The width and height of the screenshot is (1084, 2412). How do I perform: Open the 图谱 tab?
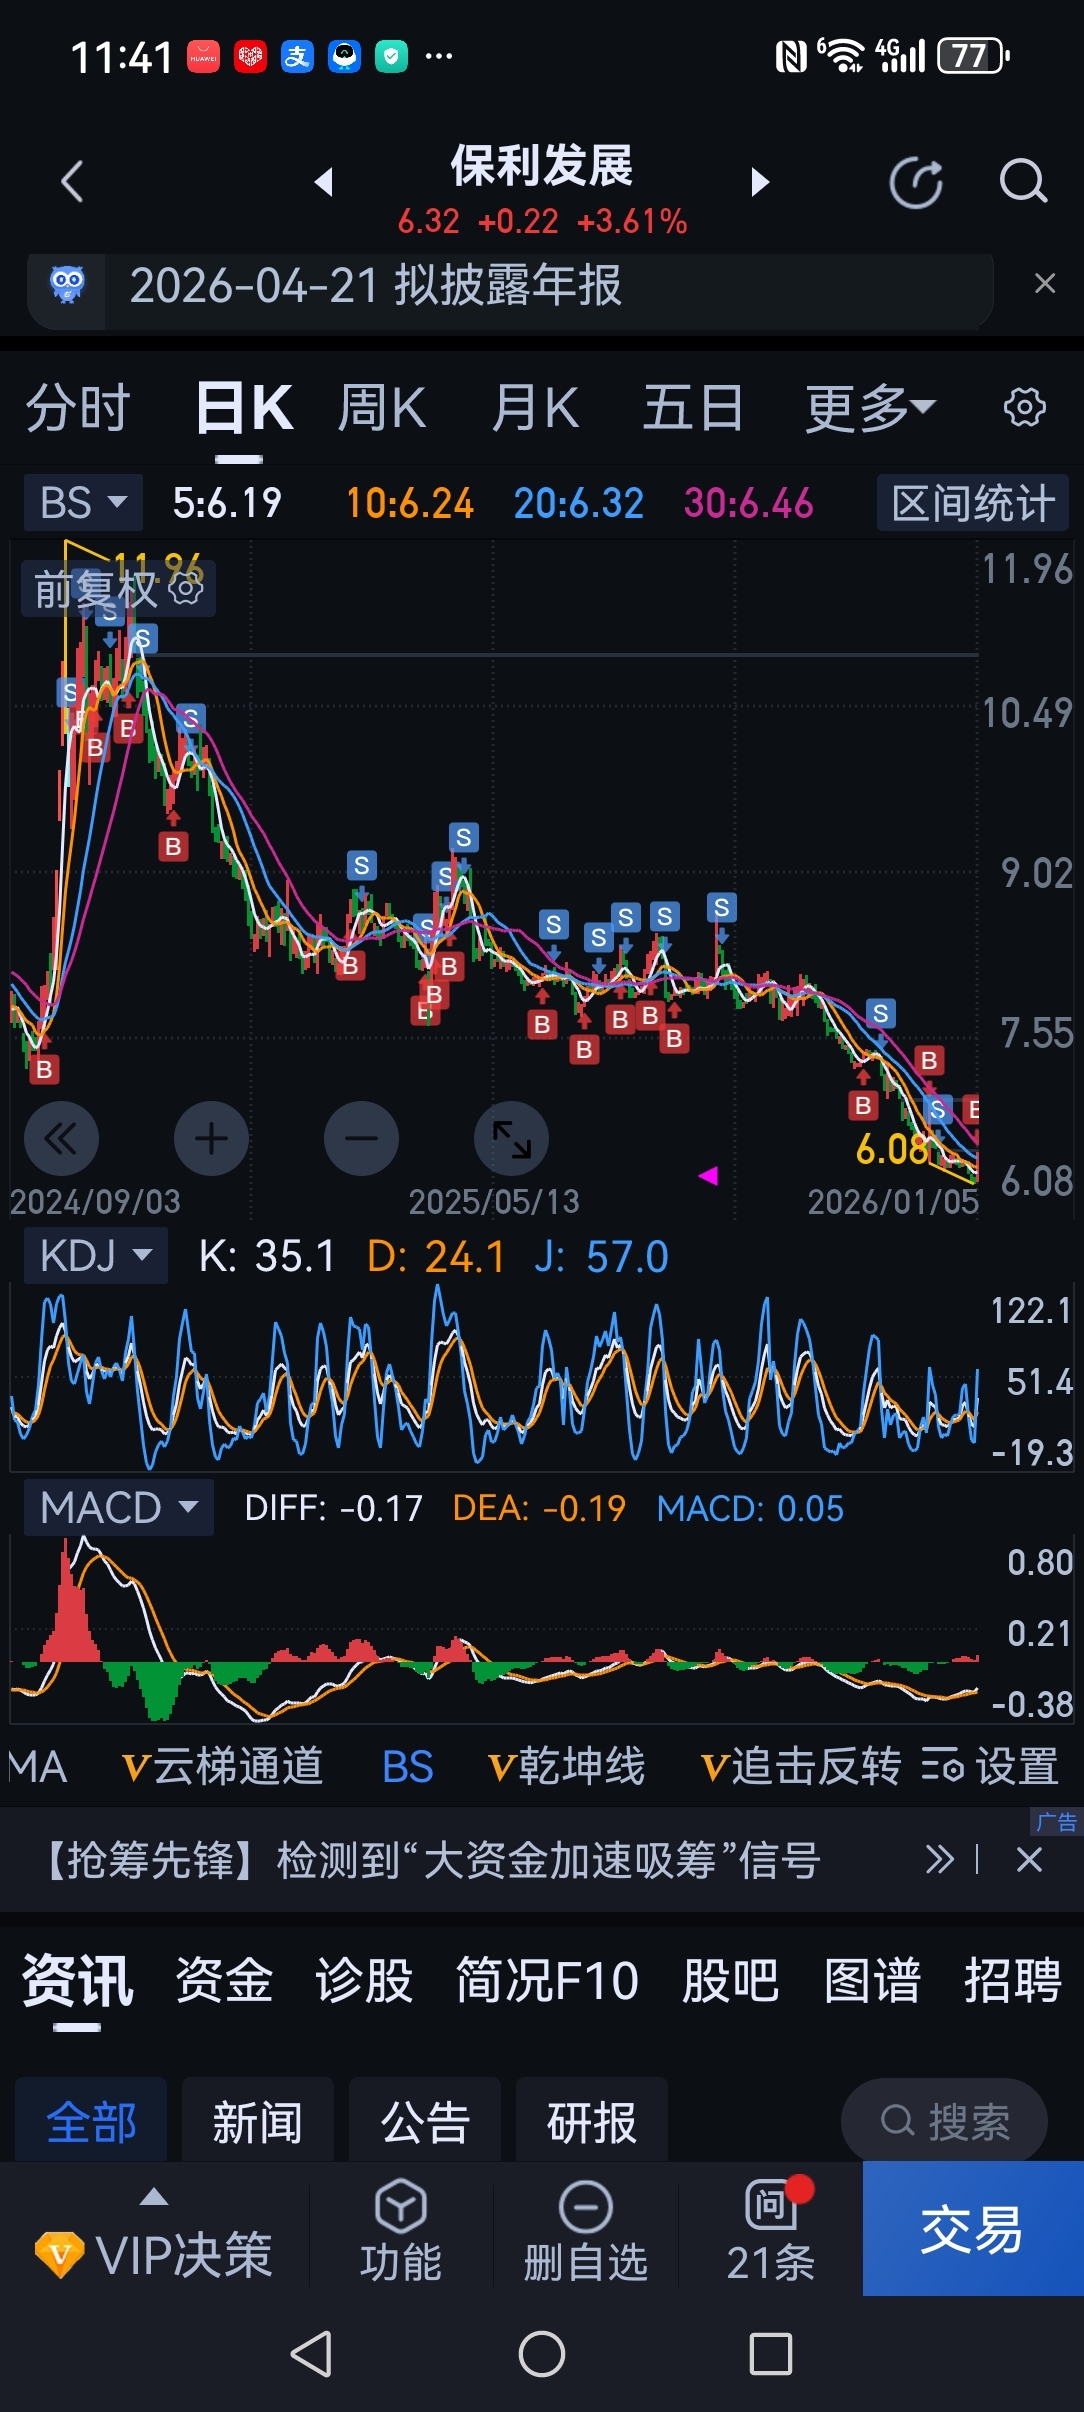tap(872, 1981)
